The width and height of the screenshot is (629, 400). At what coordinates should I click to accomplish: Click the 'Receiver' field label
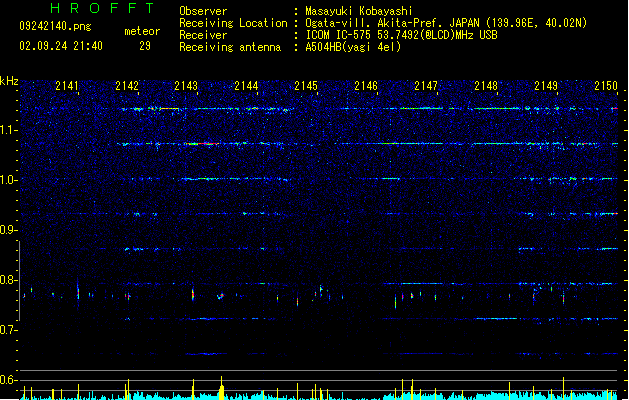tap(203, 35)
